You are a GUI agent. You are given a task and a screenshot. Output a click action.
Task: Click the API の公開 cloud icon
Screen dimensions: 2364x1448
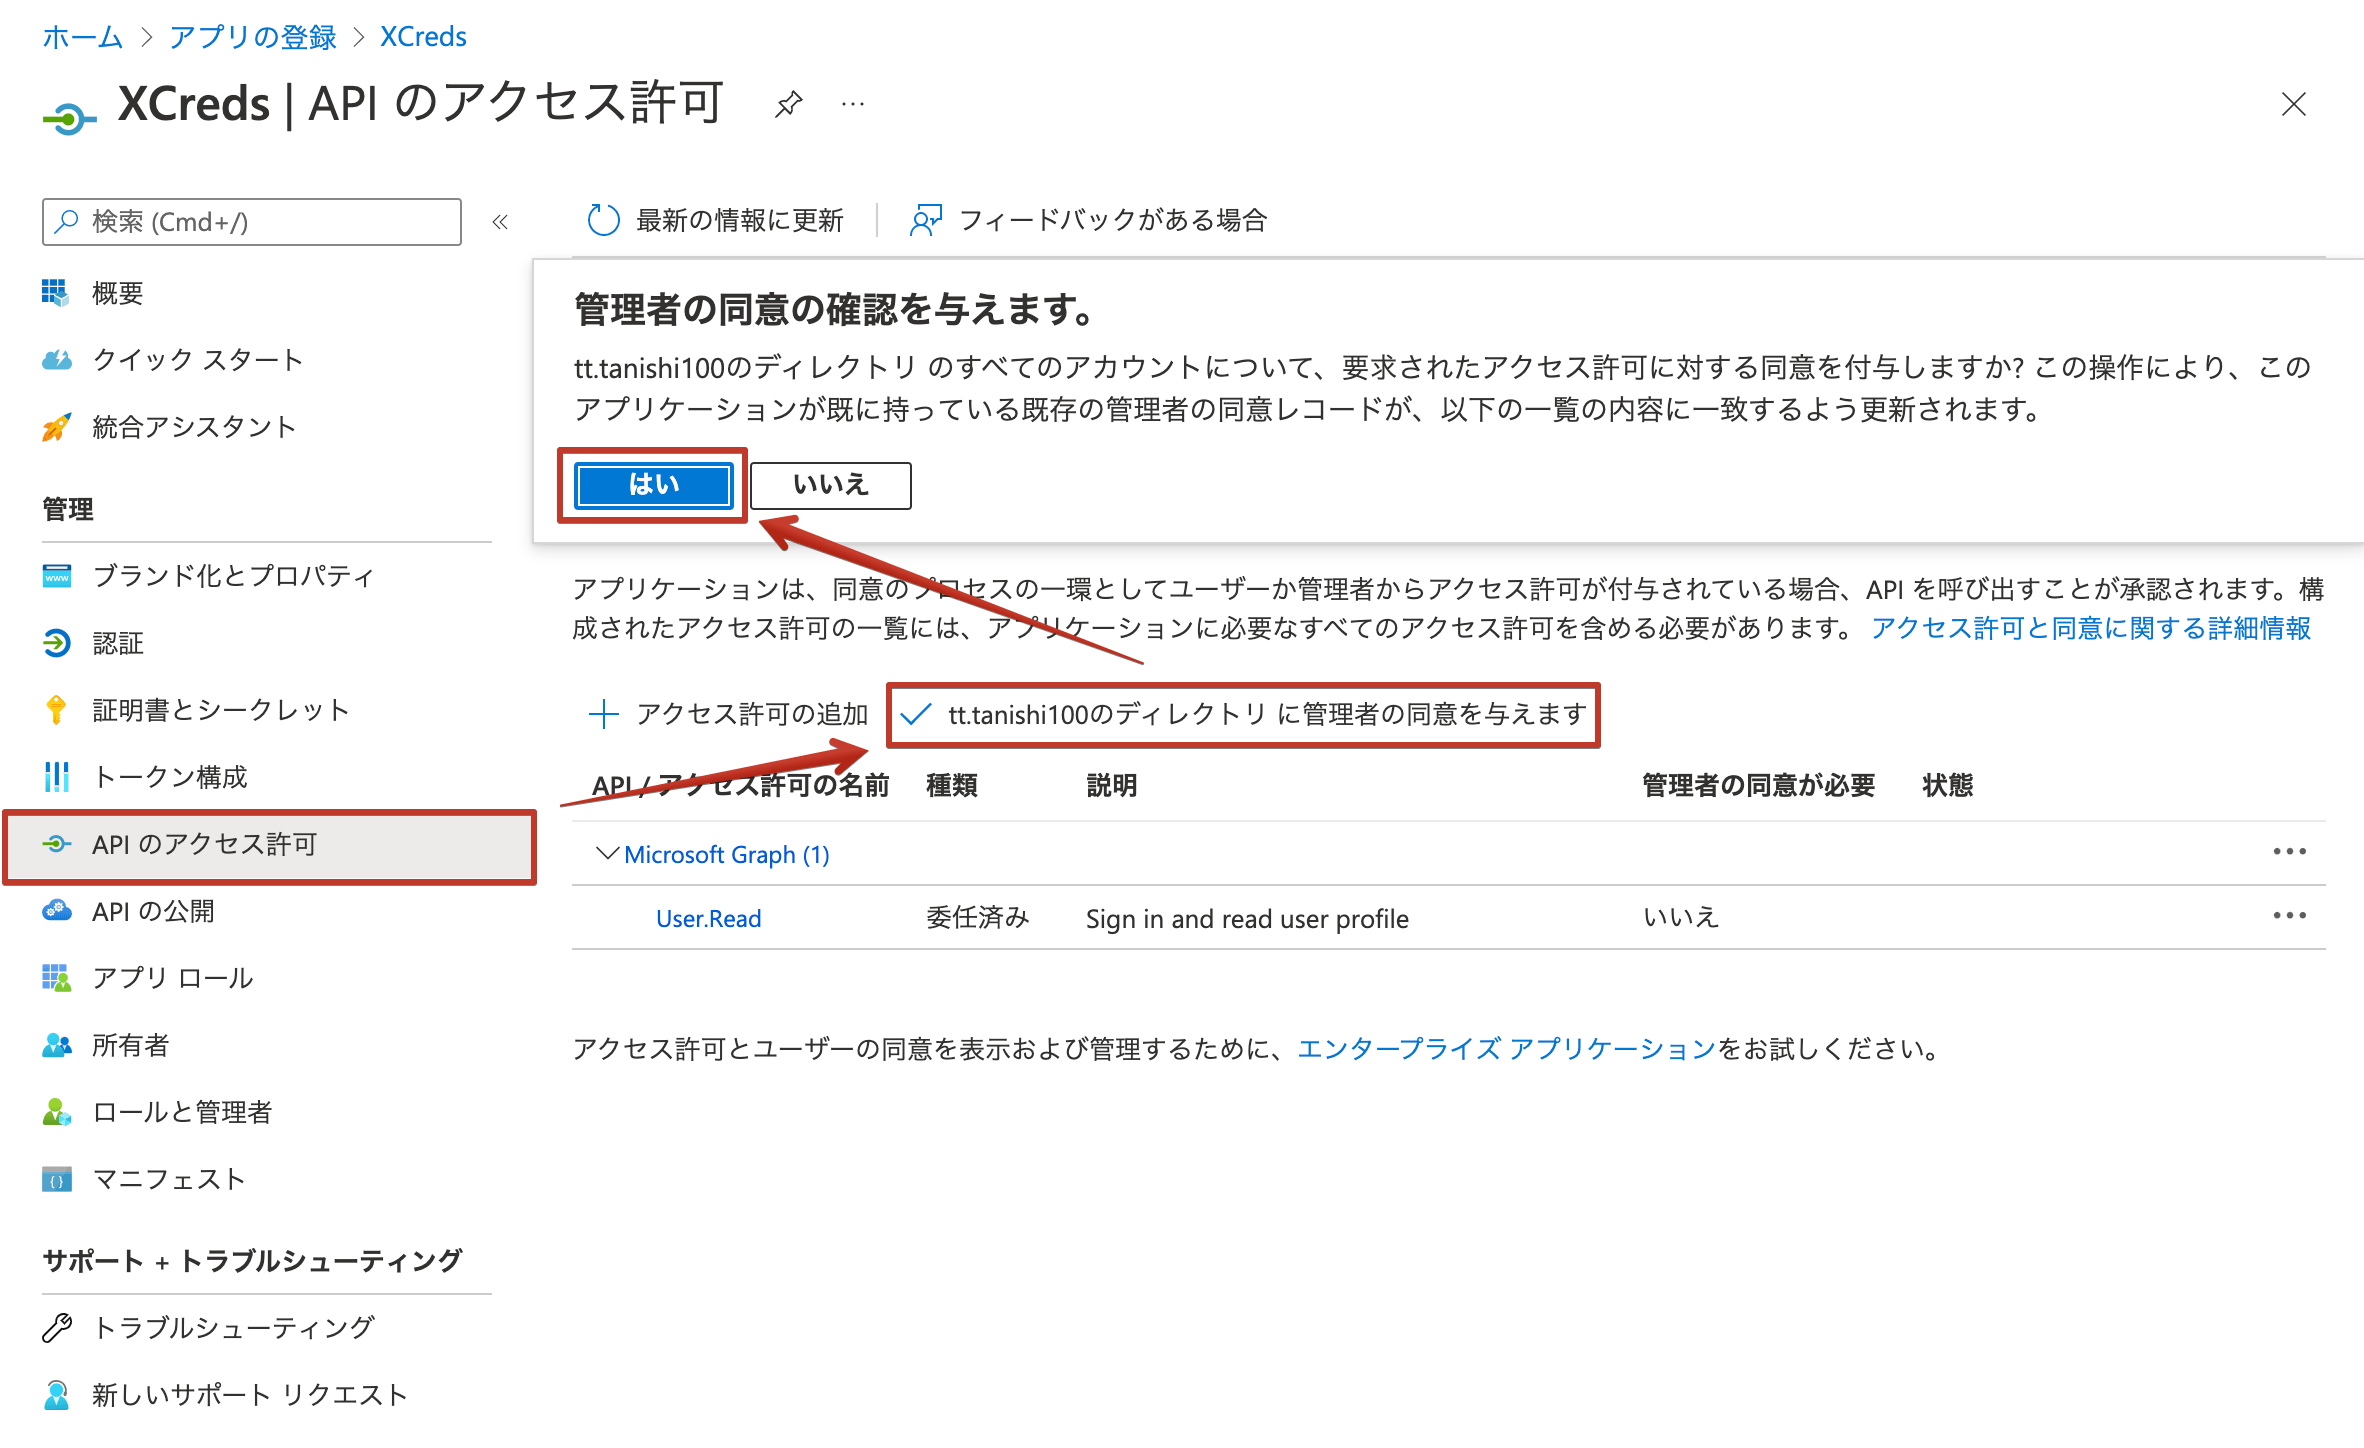[x=57, y=911]
